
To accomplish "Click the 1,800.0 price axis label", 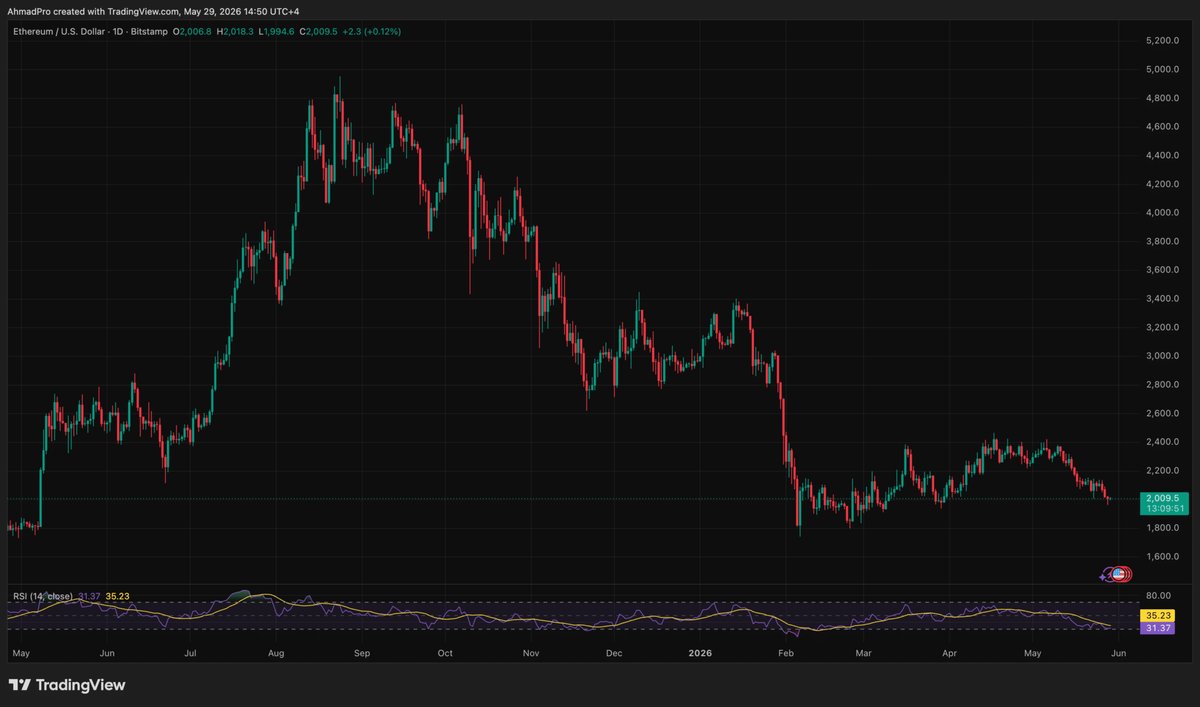I will (x=1160, y=528).
